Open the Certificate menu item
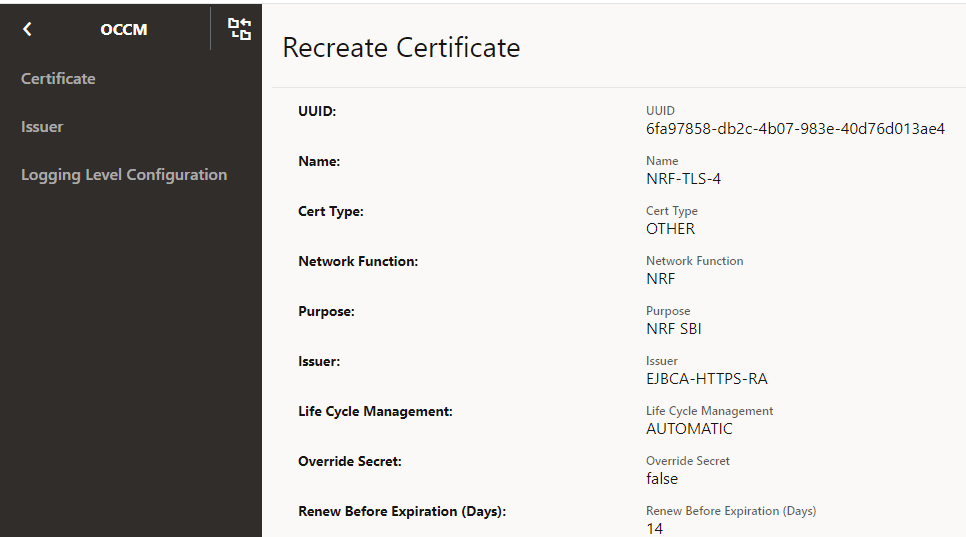Viewport: 966px width, 537px height. 58,79
